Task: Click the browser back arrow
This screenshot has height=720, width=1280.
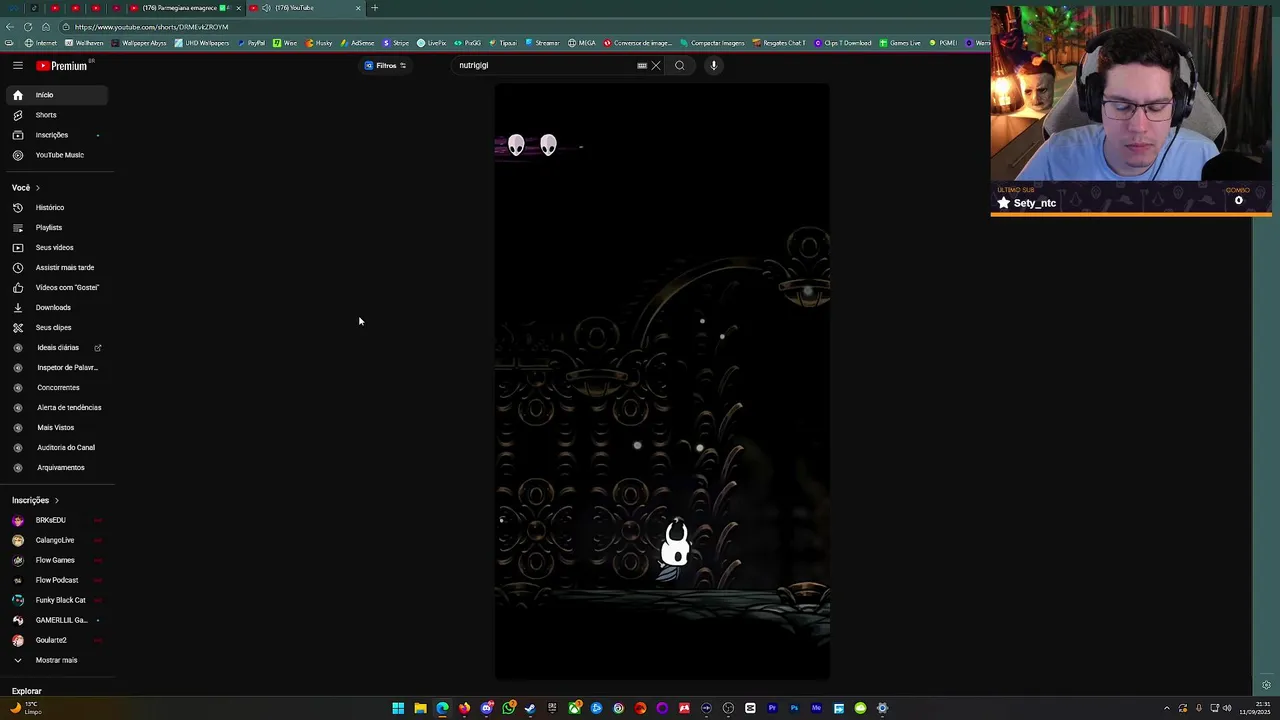Action: coord(10,27)
